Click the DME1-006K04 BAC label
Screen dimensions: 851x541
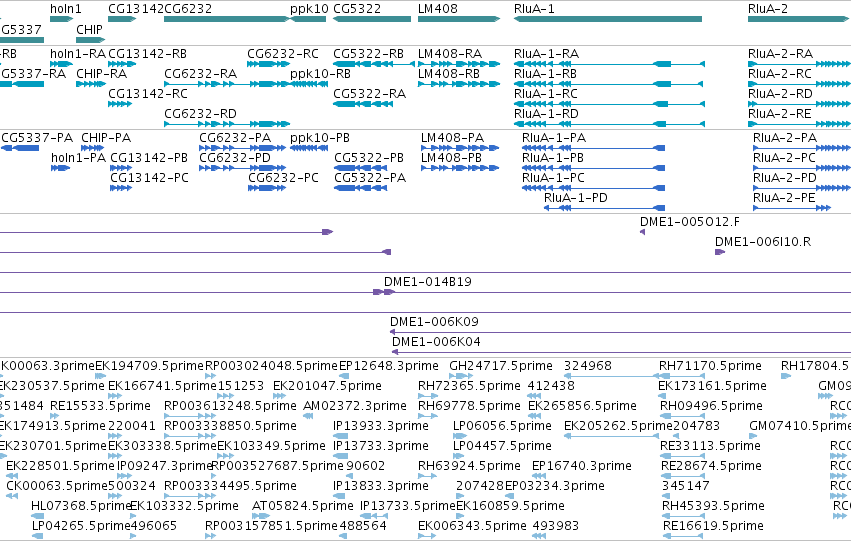(x=436, y=342)
